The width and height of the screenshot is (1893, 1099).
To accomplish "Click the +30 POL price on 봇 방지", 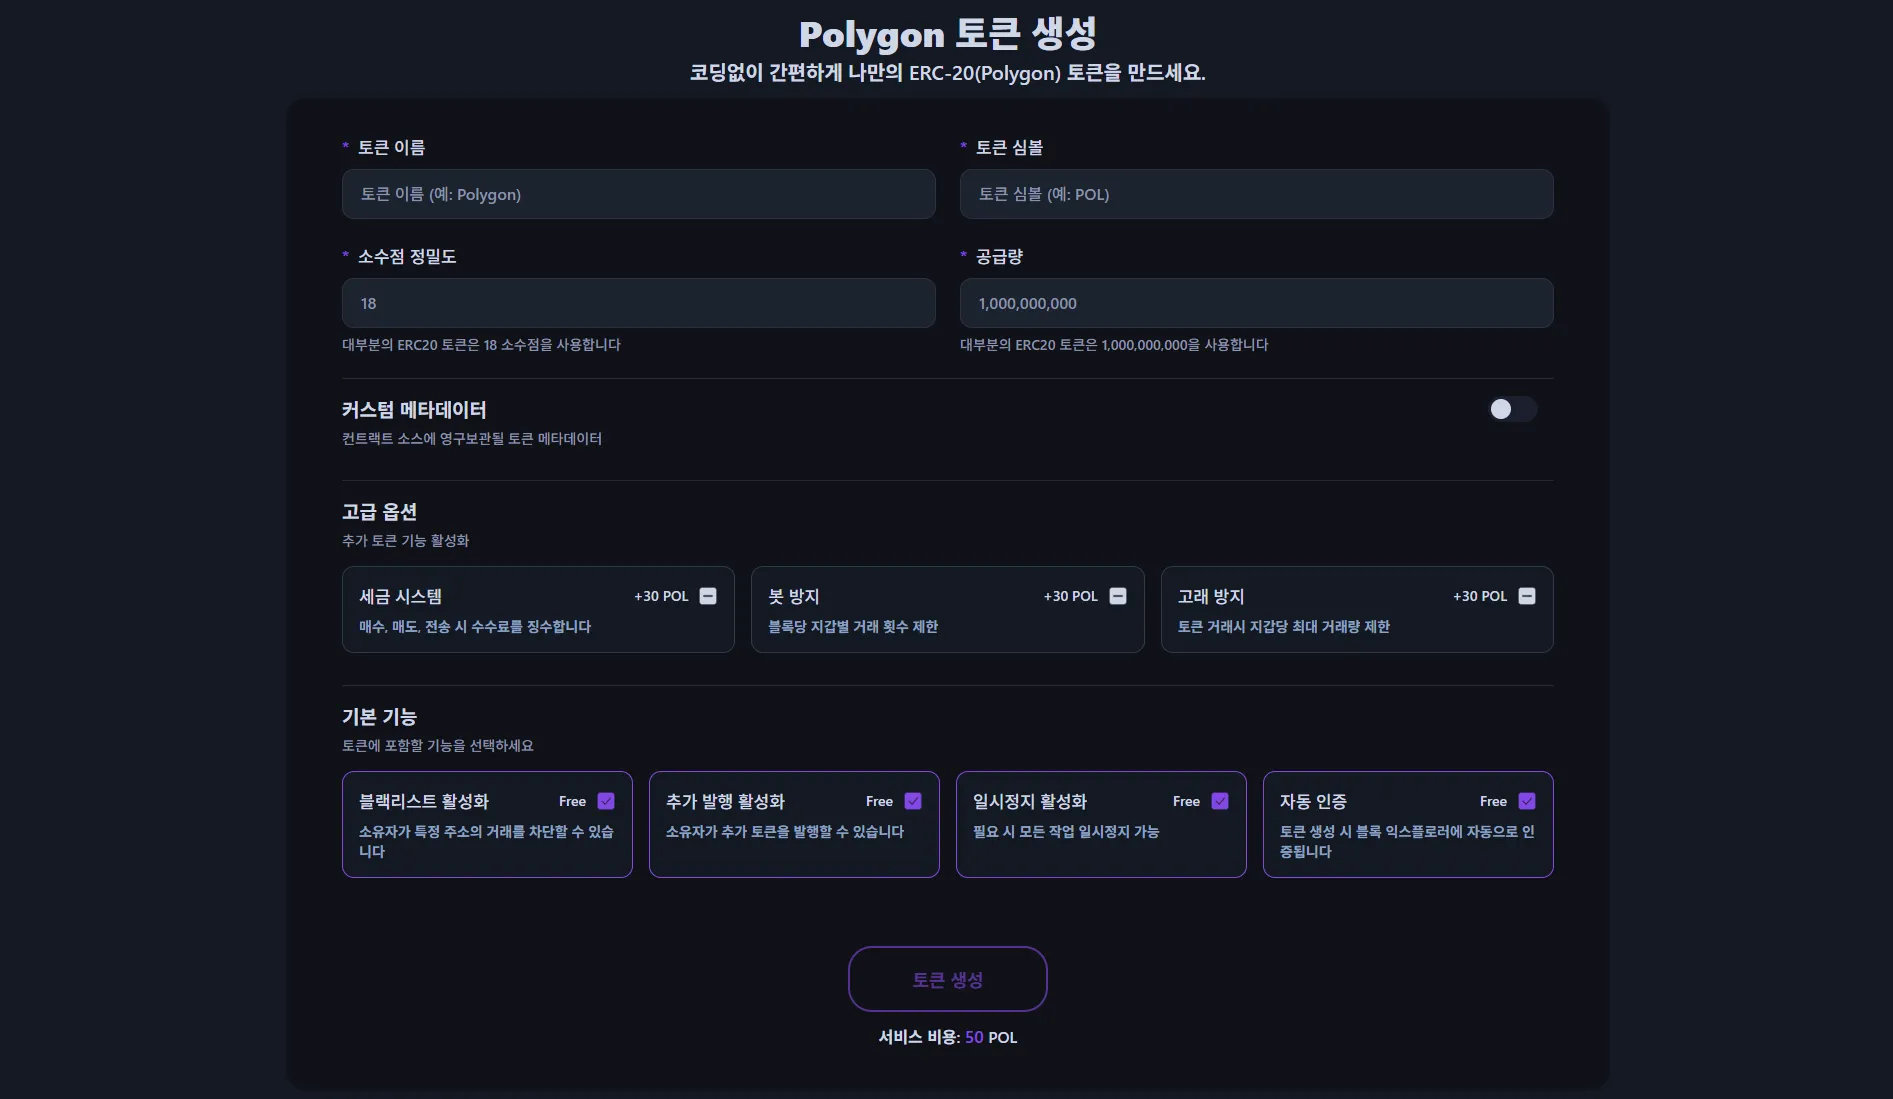I will coord(1070,596).
